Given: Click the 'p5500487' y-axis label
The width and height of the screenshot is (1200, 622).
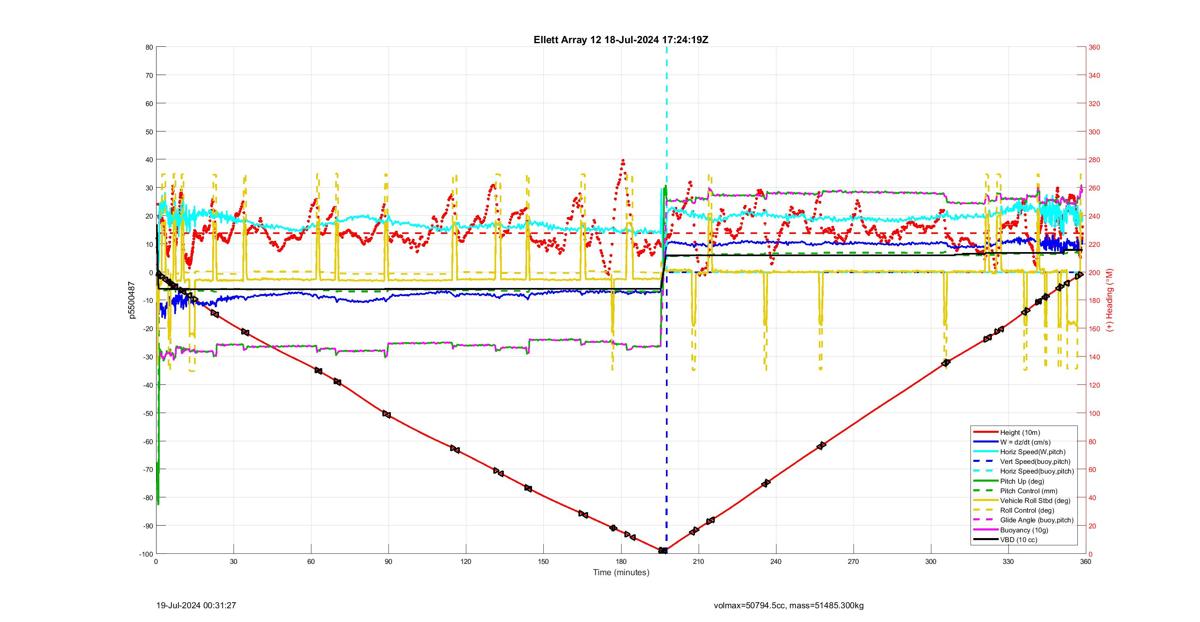Looking at the screenshot, I should click(x=132, y=299).
